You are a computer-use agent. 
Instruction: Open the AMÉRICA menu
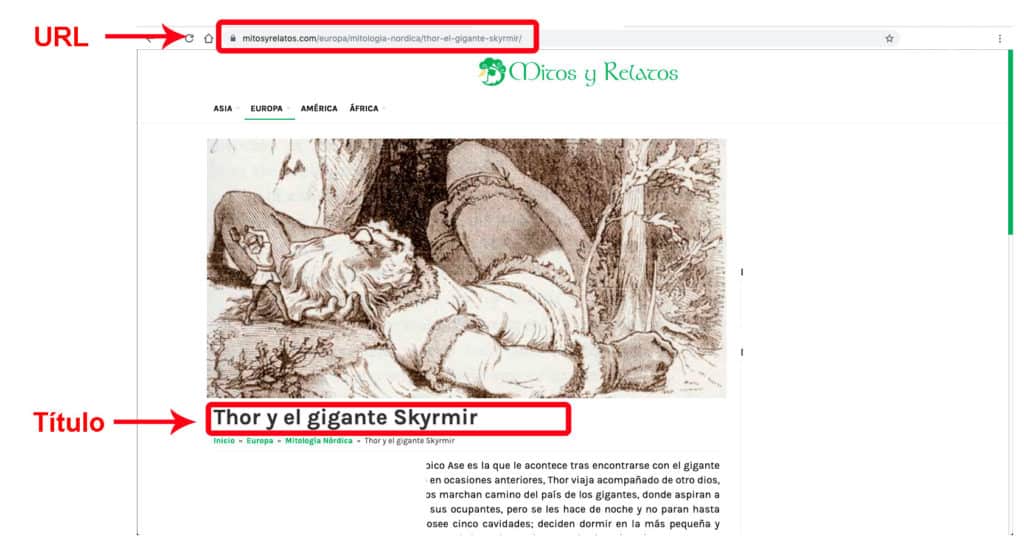(x=319, y=108)
